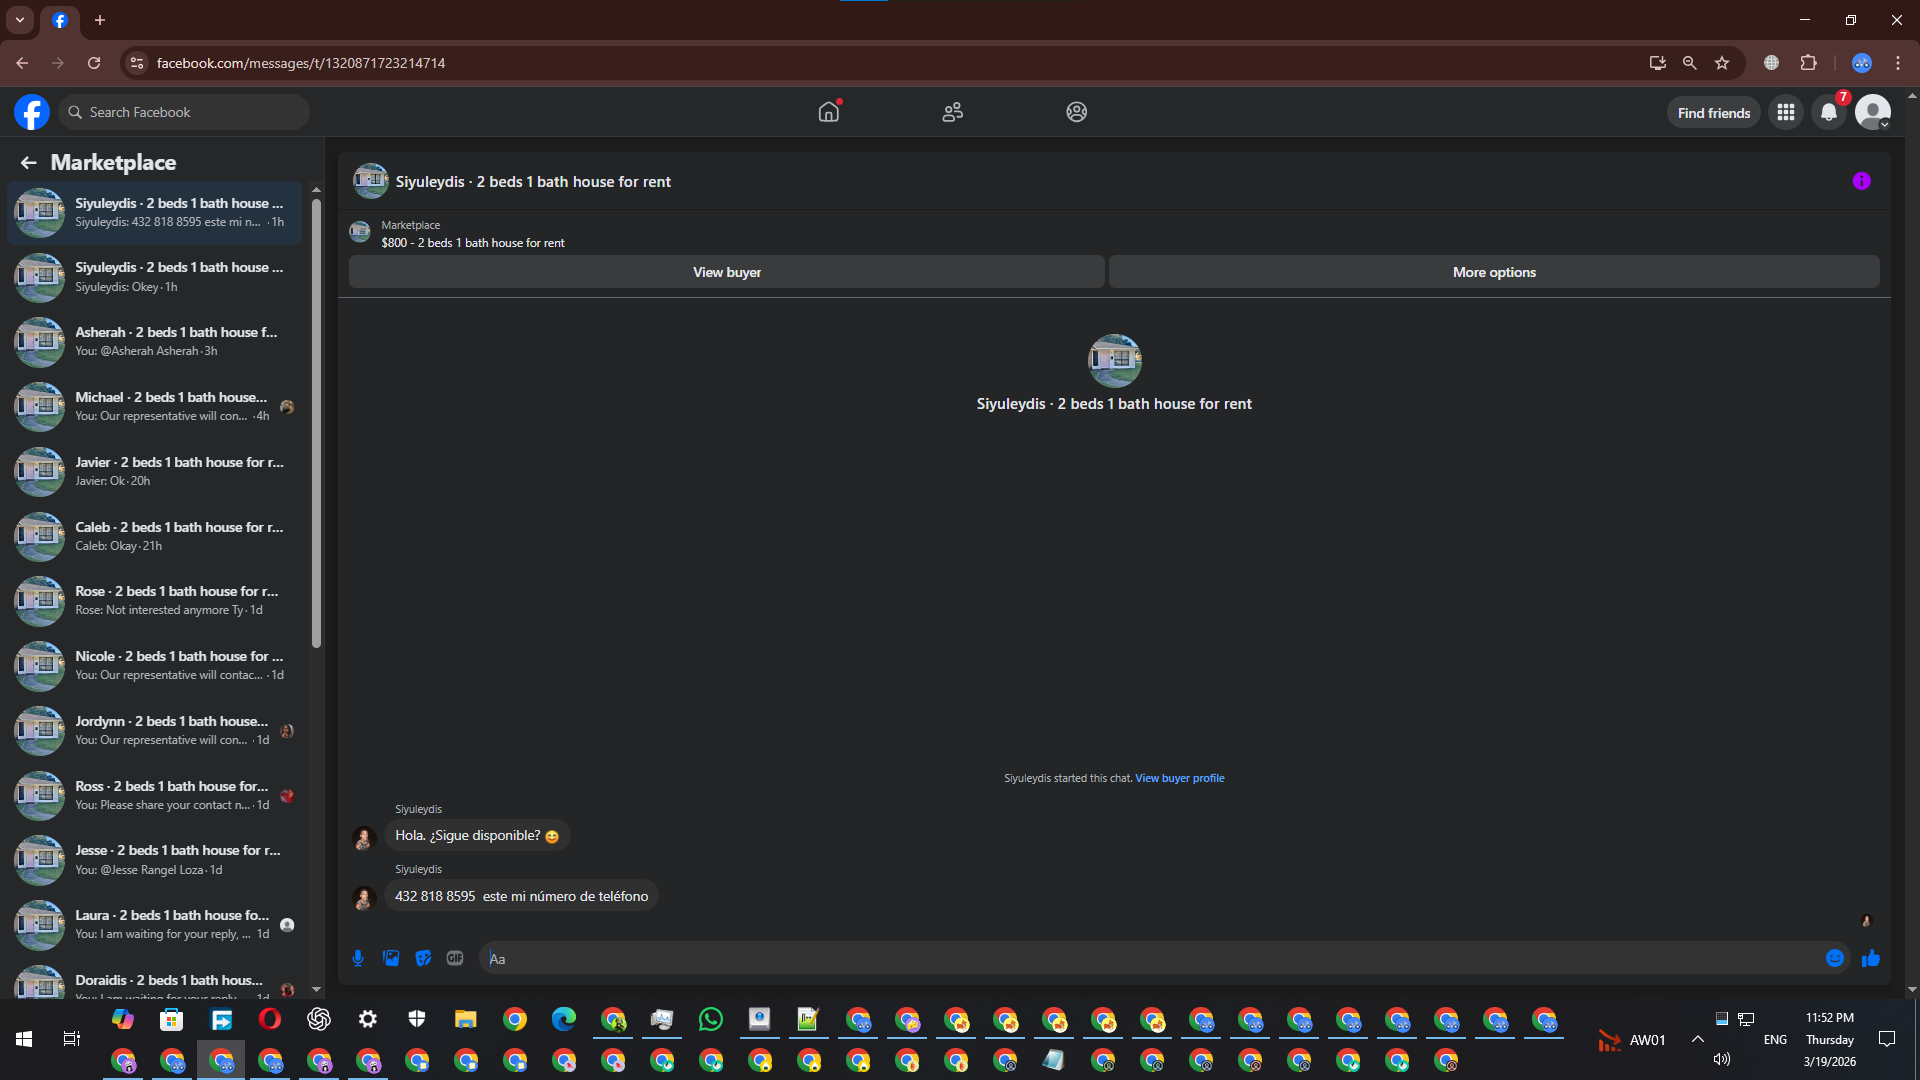Click the View buyer button
This screenshot has height=1080, width=1920.
[726, 272]
